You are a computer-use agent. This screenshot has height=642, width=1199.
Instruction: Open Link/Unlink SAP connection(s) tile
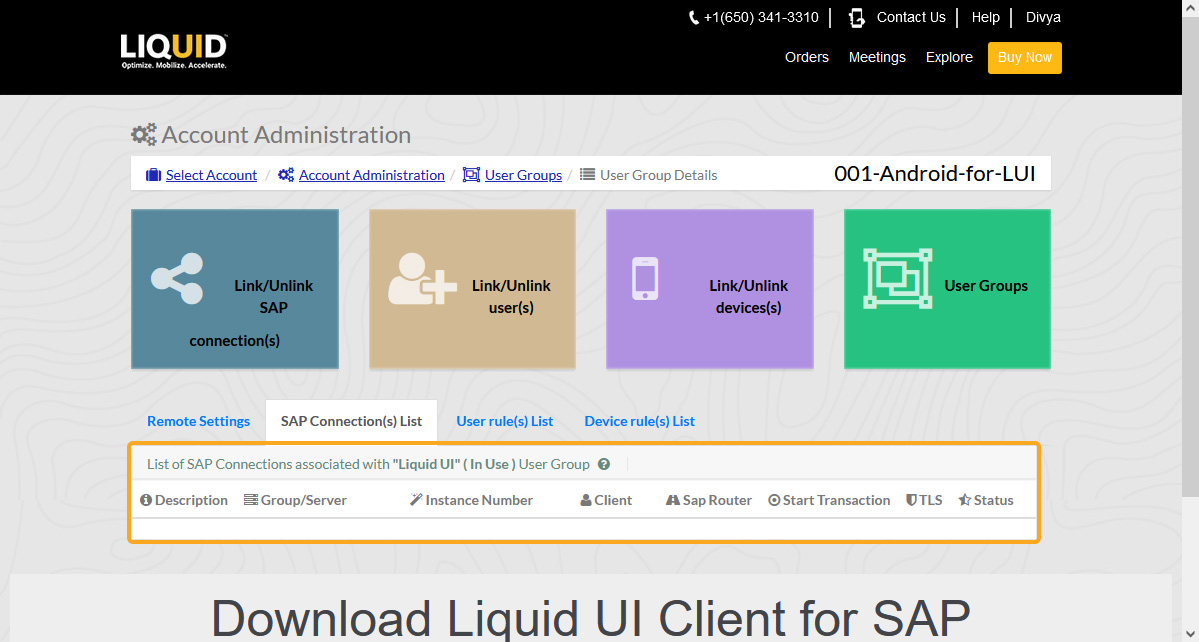tap(235, 289)
